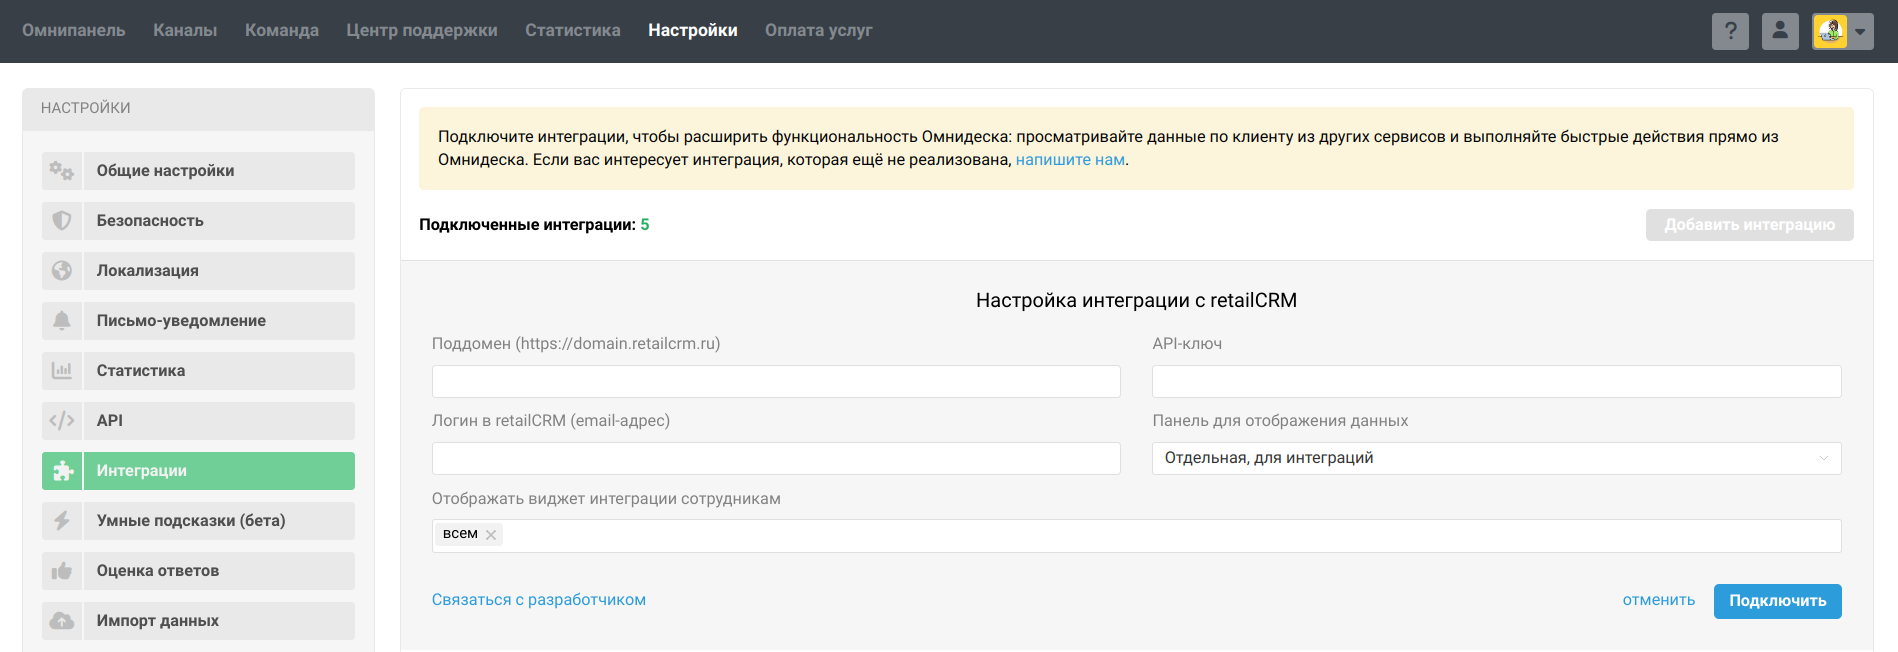This screenshot has height=652, width=1898.
Task: Click Связаться с разработчиком link
Action: pyautogui.click(x=539, y=600)
